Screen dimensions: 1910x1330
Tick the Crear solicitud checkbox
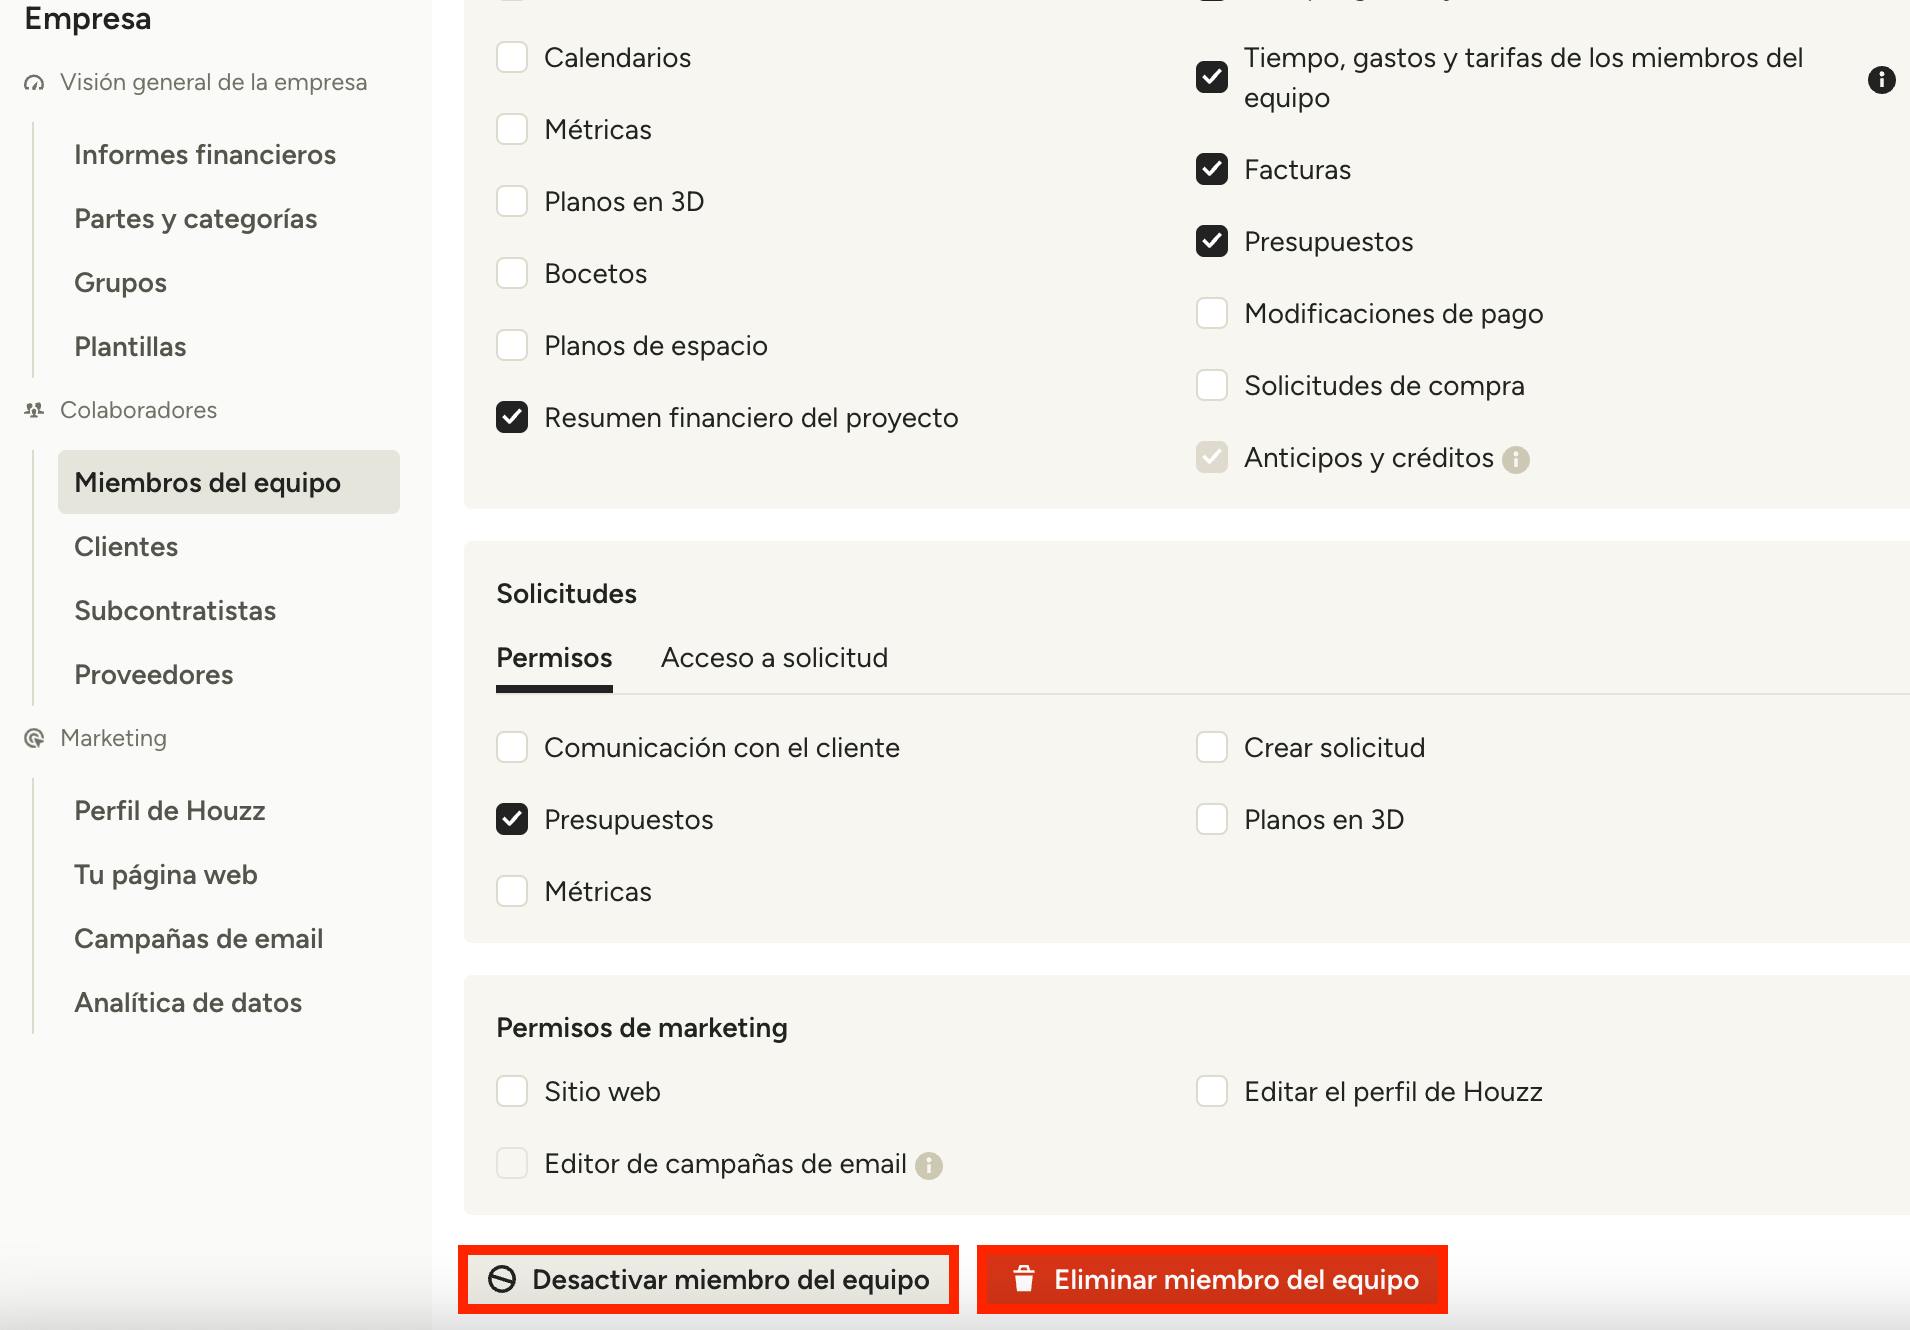point(1212,748)
